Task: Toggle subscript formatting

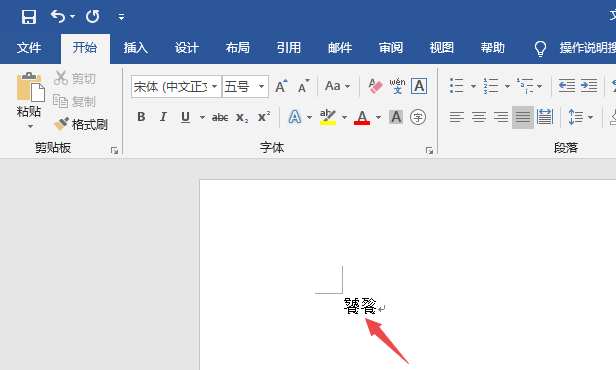Action: (x=242, y=117)
